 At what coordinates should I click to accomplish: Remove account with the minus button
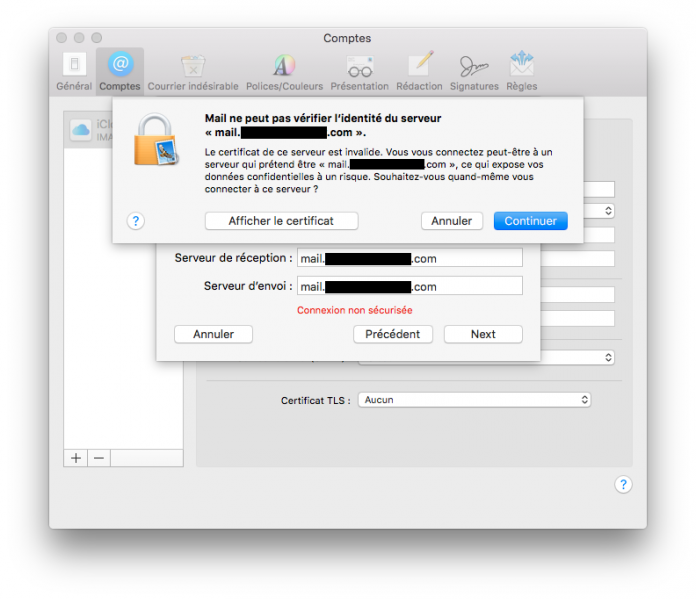pos(99,458)
